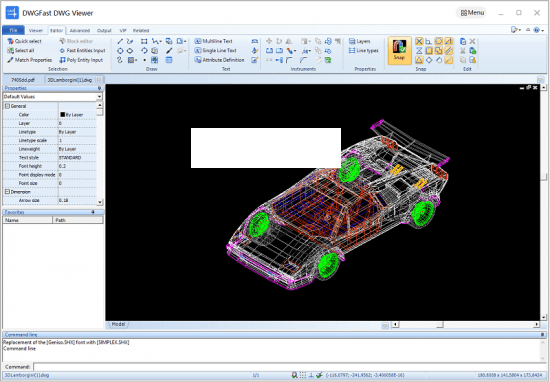Click the table icon in the Draw group
550x382 pixels.
point(169,60)
